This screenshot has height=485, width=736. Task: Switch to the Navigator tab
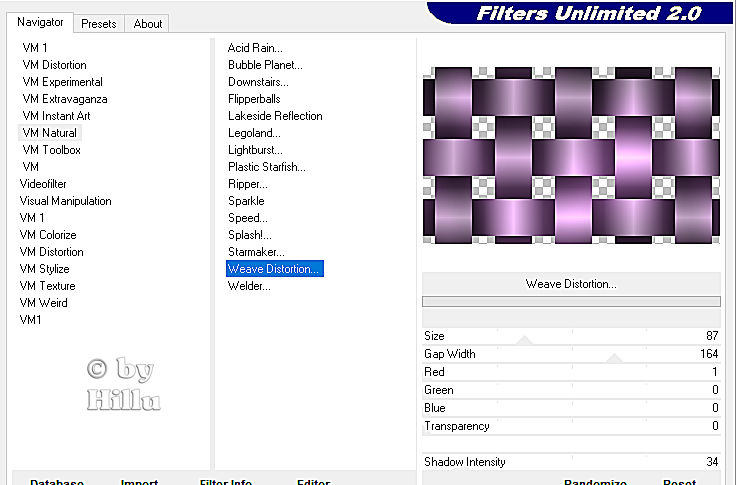click(x=40, y=22)
